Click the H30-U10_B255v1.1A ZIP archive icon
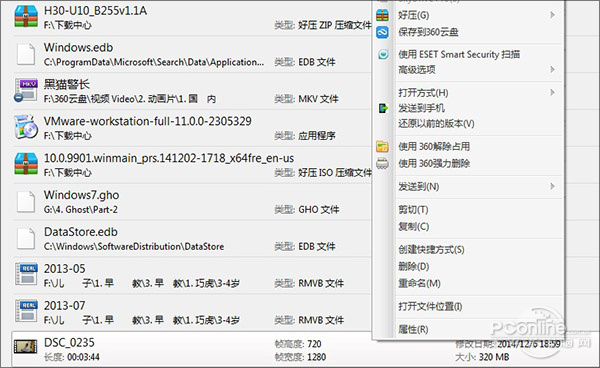Viewport: 600px width, 368px height. coord(26,16)
